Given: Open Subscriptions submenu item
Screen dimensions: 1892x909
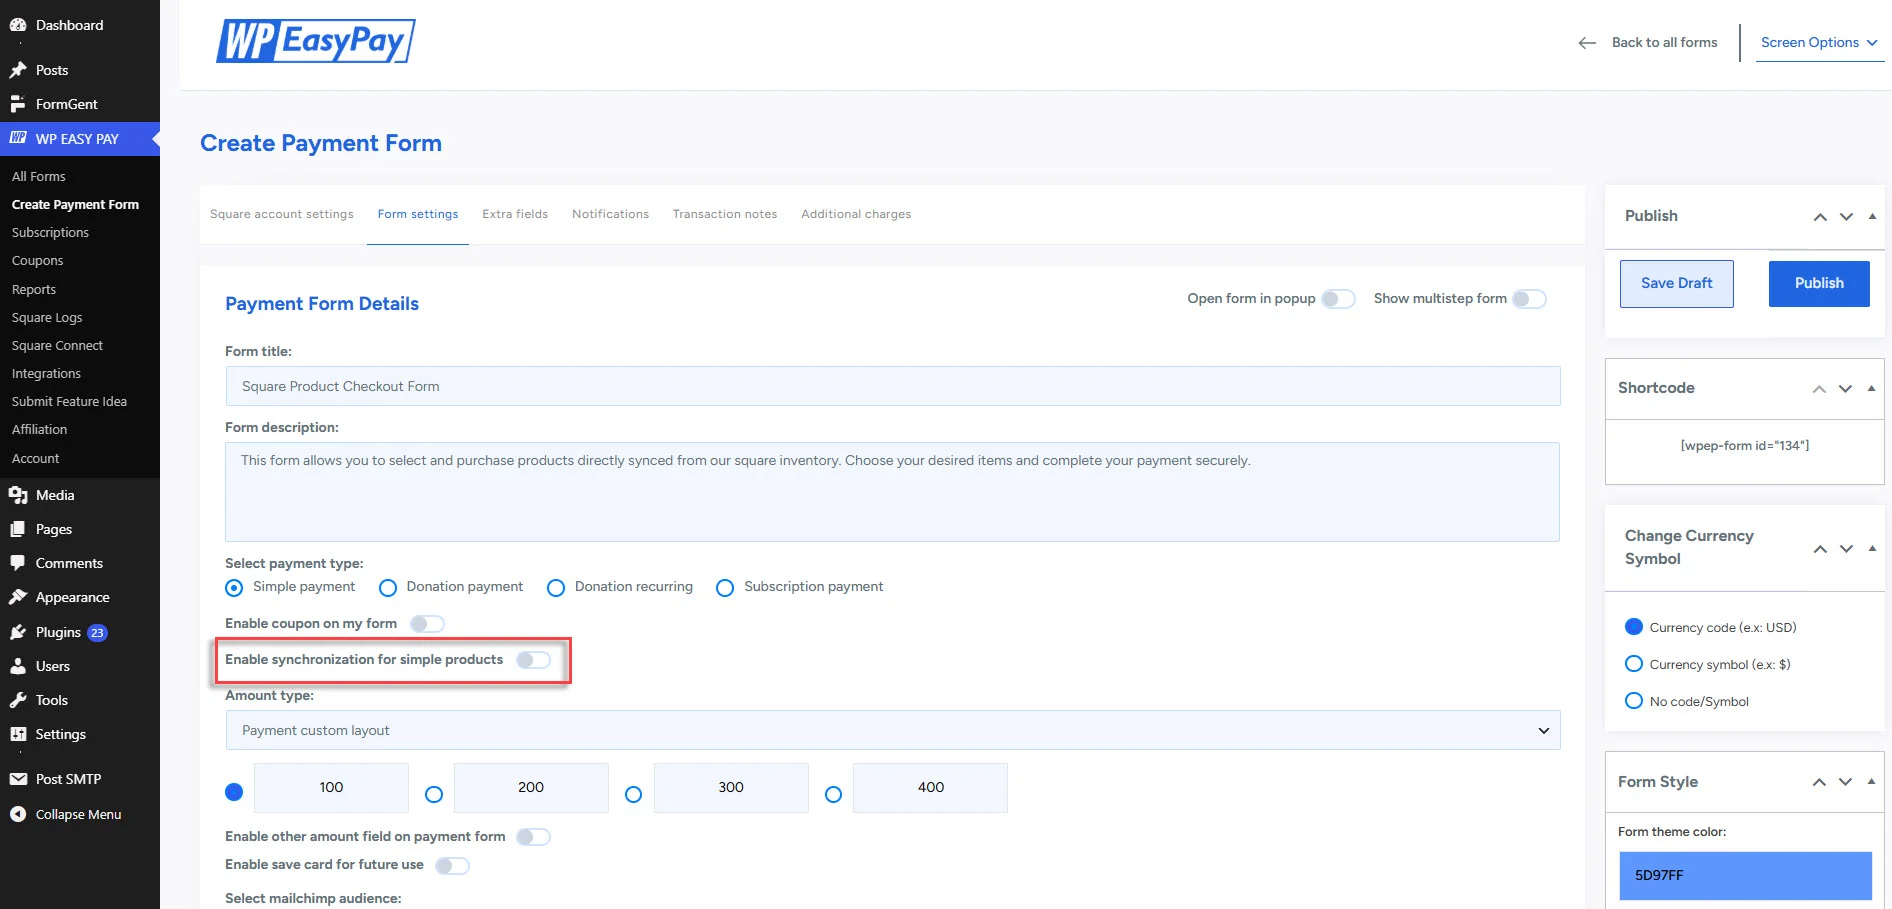Looking at the screenshot, I should [50, 232].
